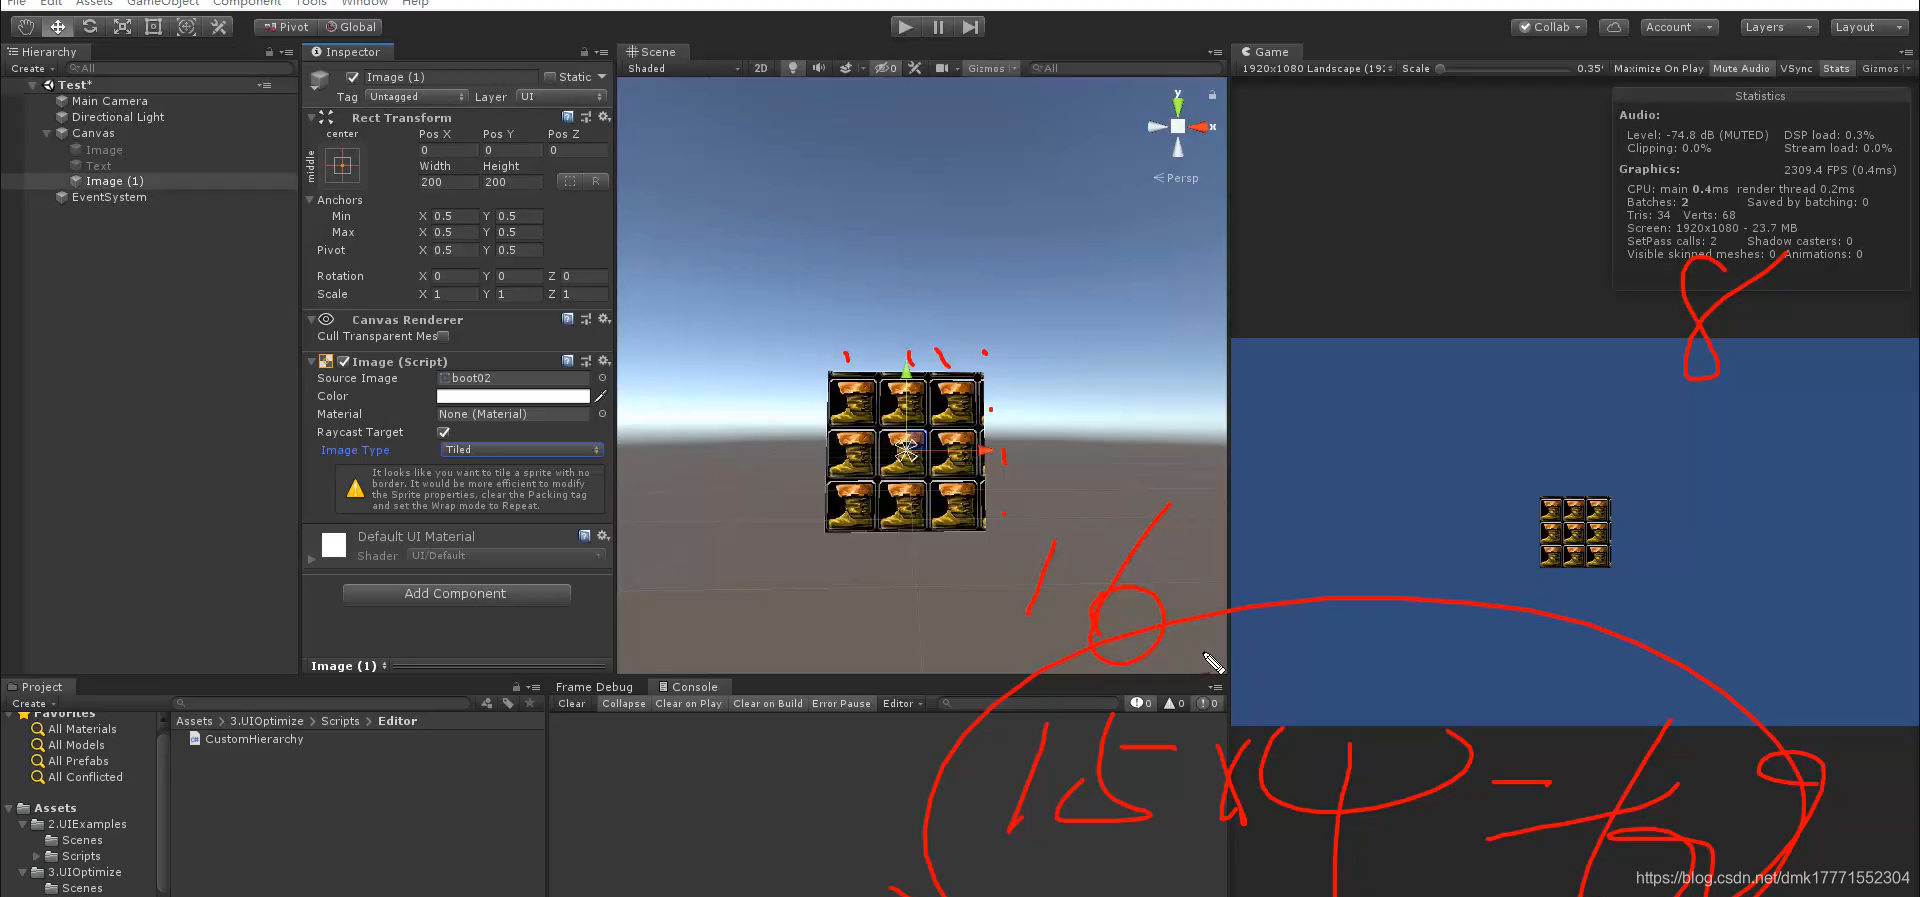Open Image Script gear settings menu
The height and width of the screenshot is (897, 1920).
tap(604, 361)
